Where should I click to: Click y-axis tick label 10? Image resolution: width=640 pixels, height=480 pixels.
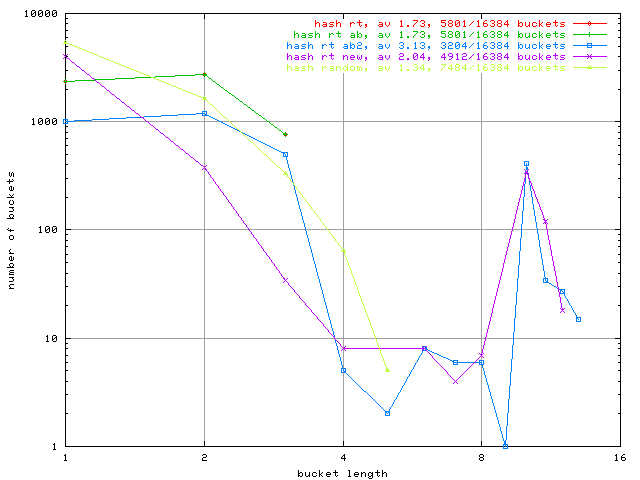click(x=51, y=338)
